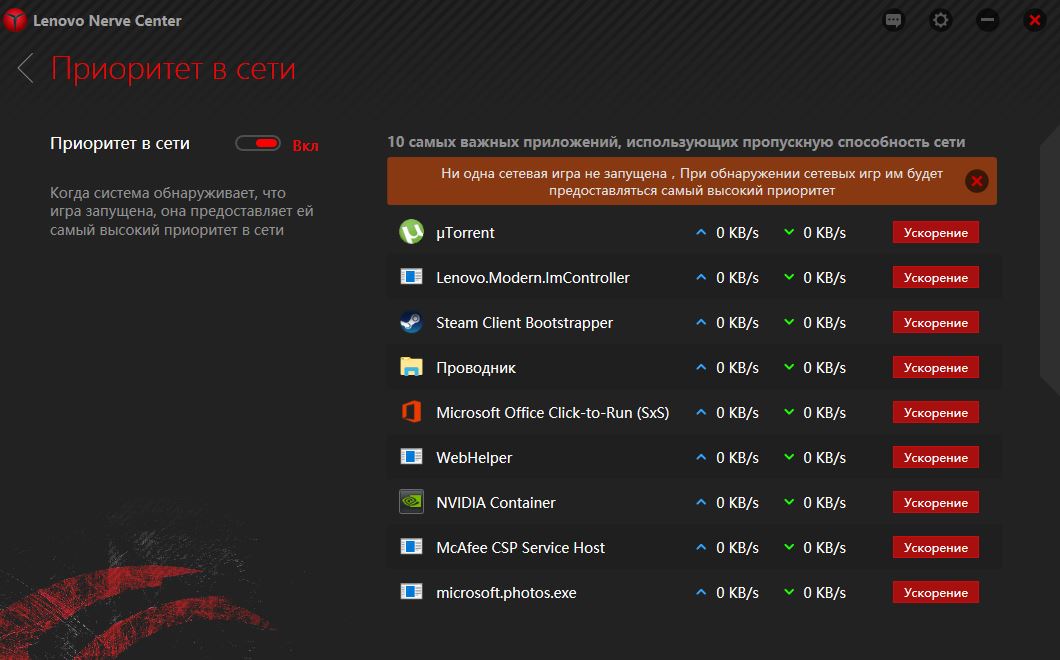Go back using the left arrow
The image size is (1060, 660).
26,68
